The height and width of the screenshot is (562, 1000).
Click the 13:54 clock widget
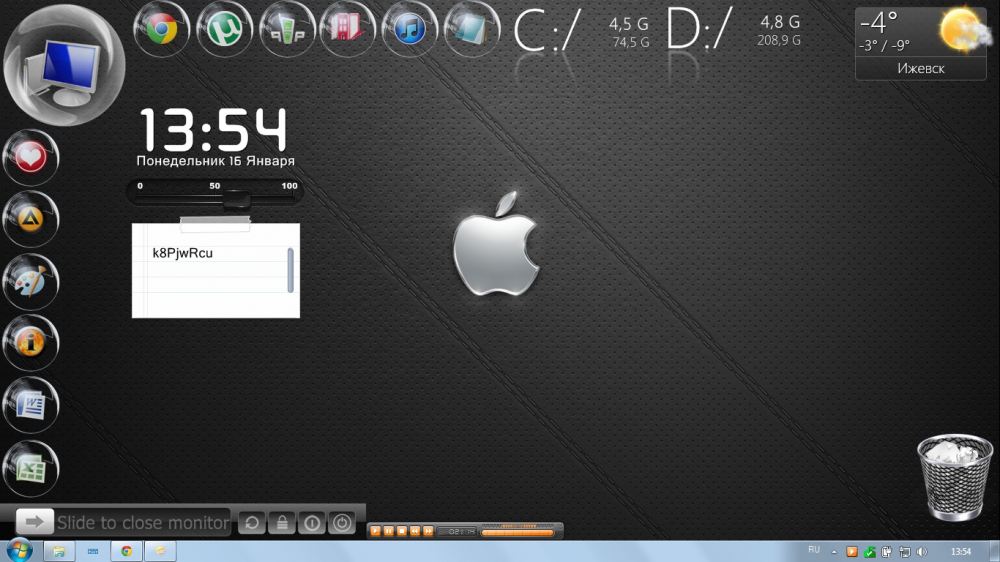point(214,129)
